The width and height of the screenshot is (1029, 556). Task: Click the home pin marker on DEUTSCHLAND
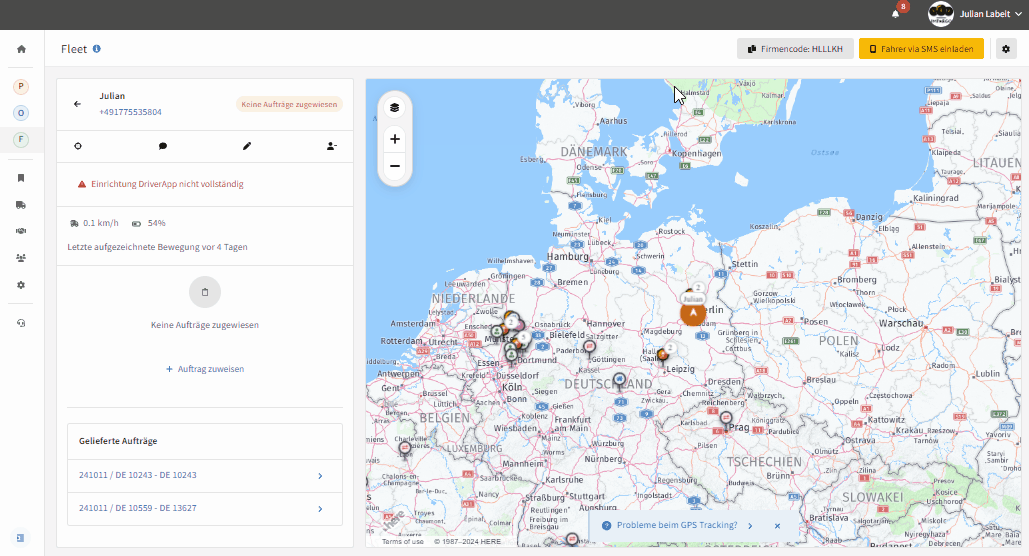coord(620,381)
